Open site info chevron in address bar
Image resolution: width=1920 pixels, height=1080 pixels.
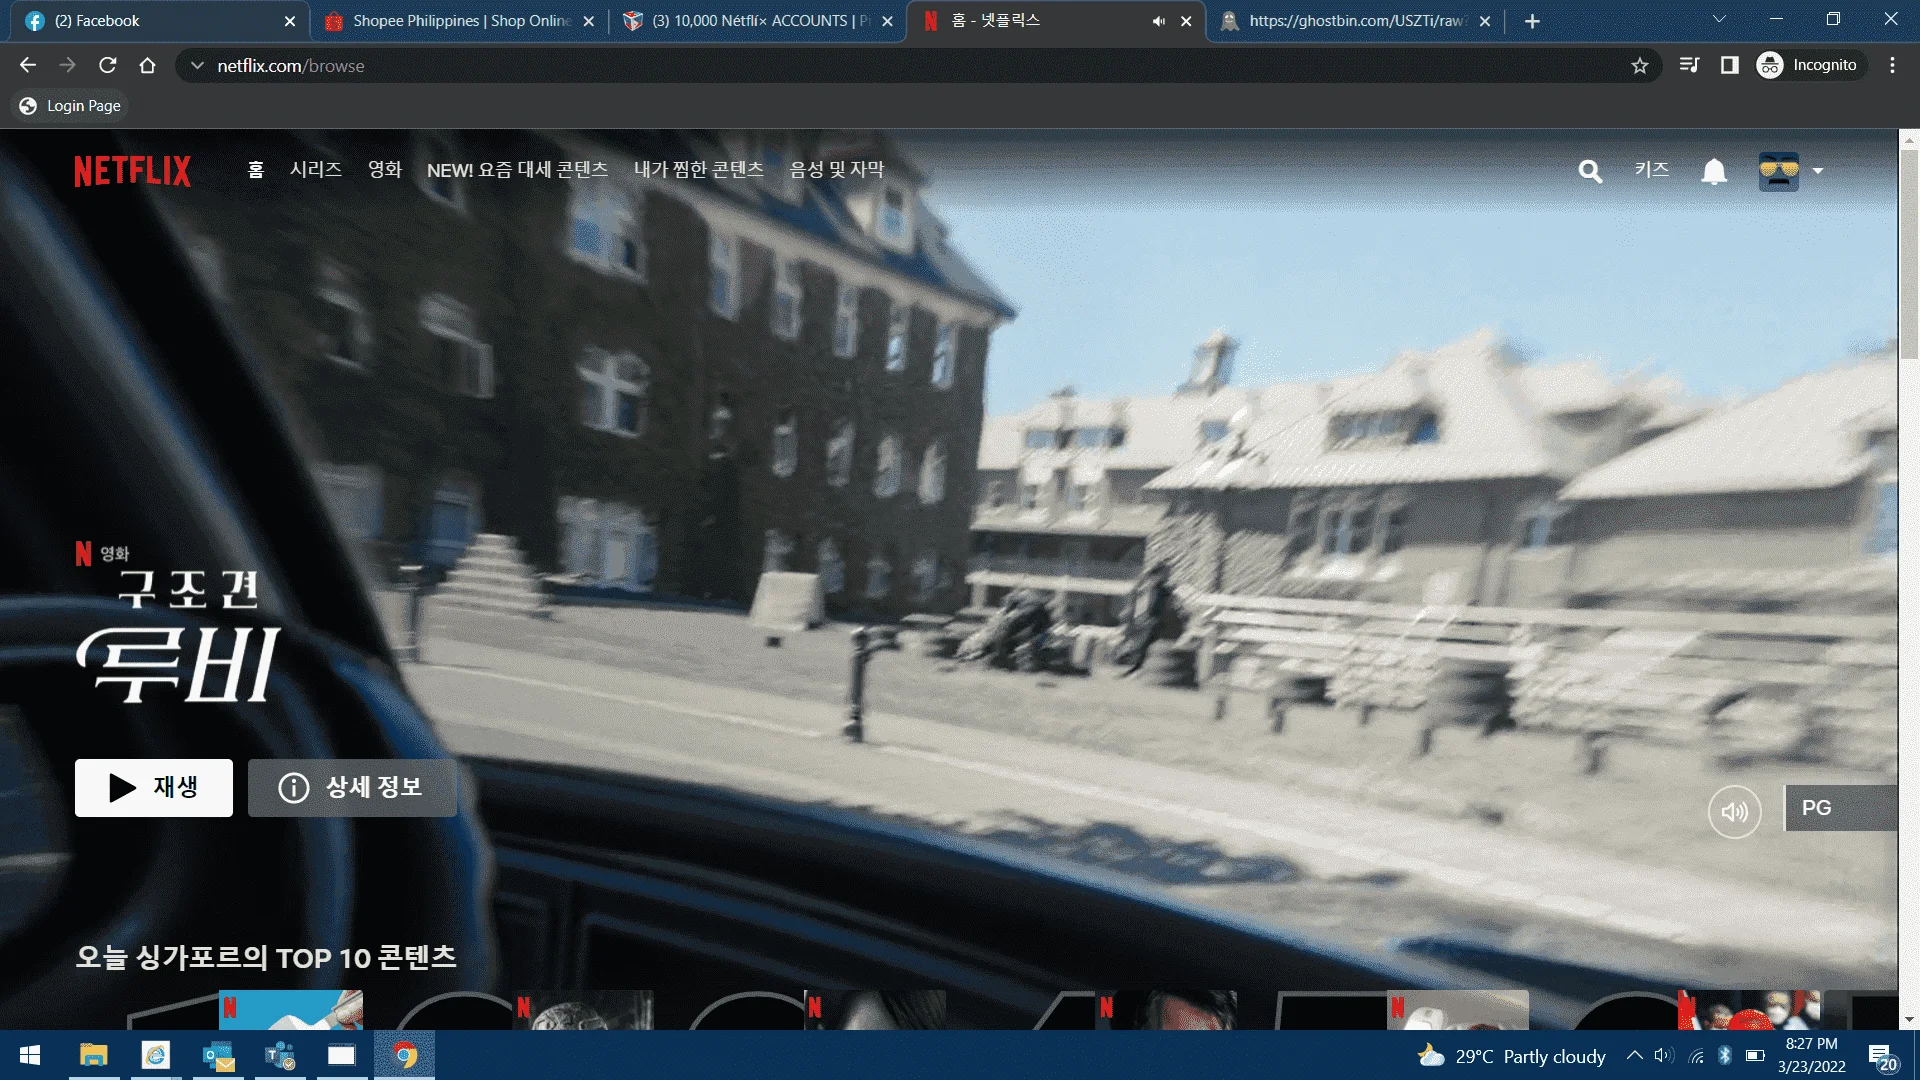tap(197, 66)
